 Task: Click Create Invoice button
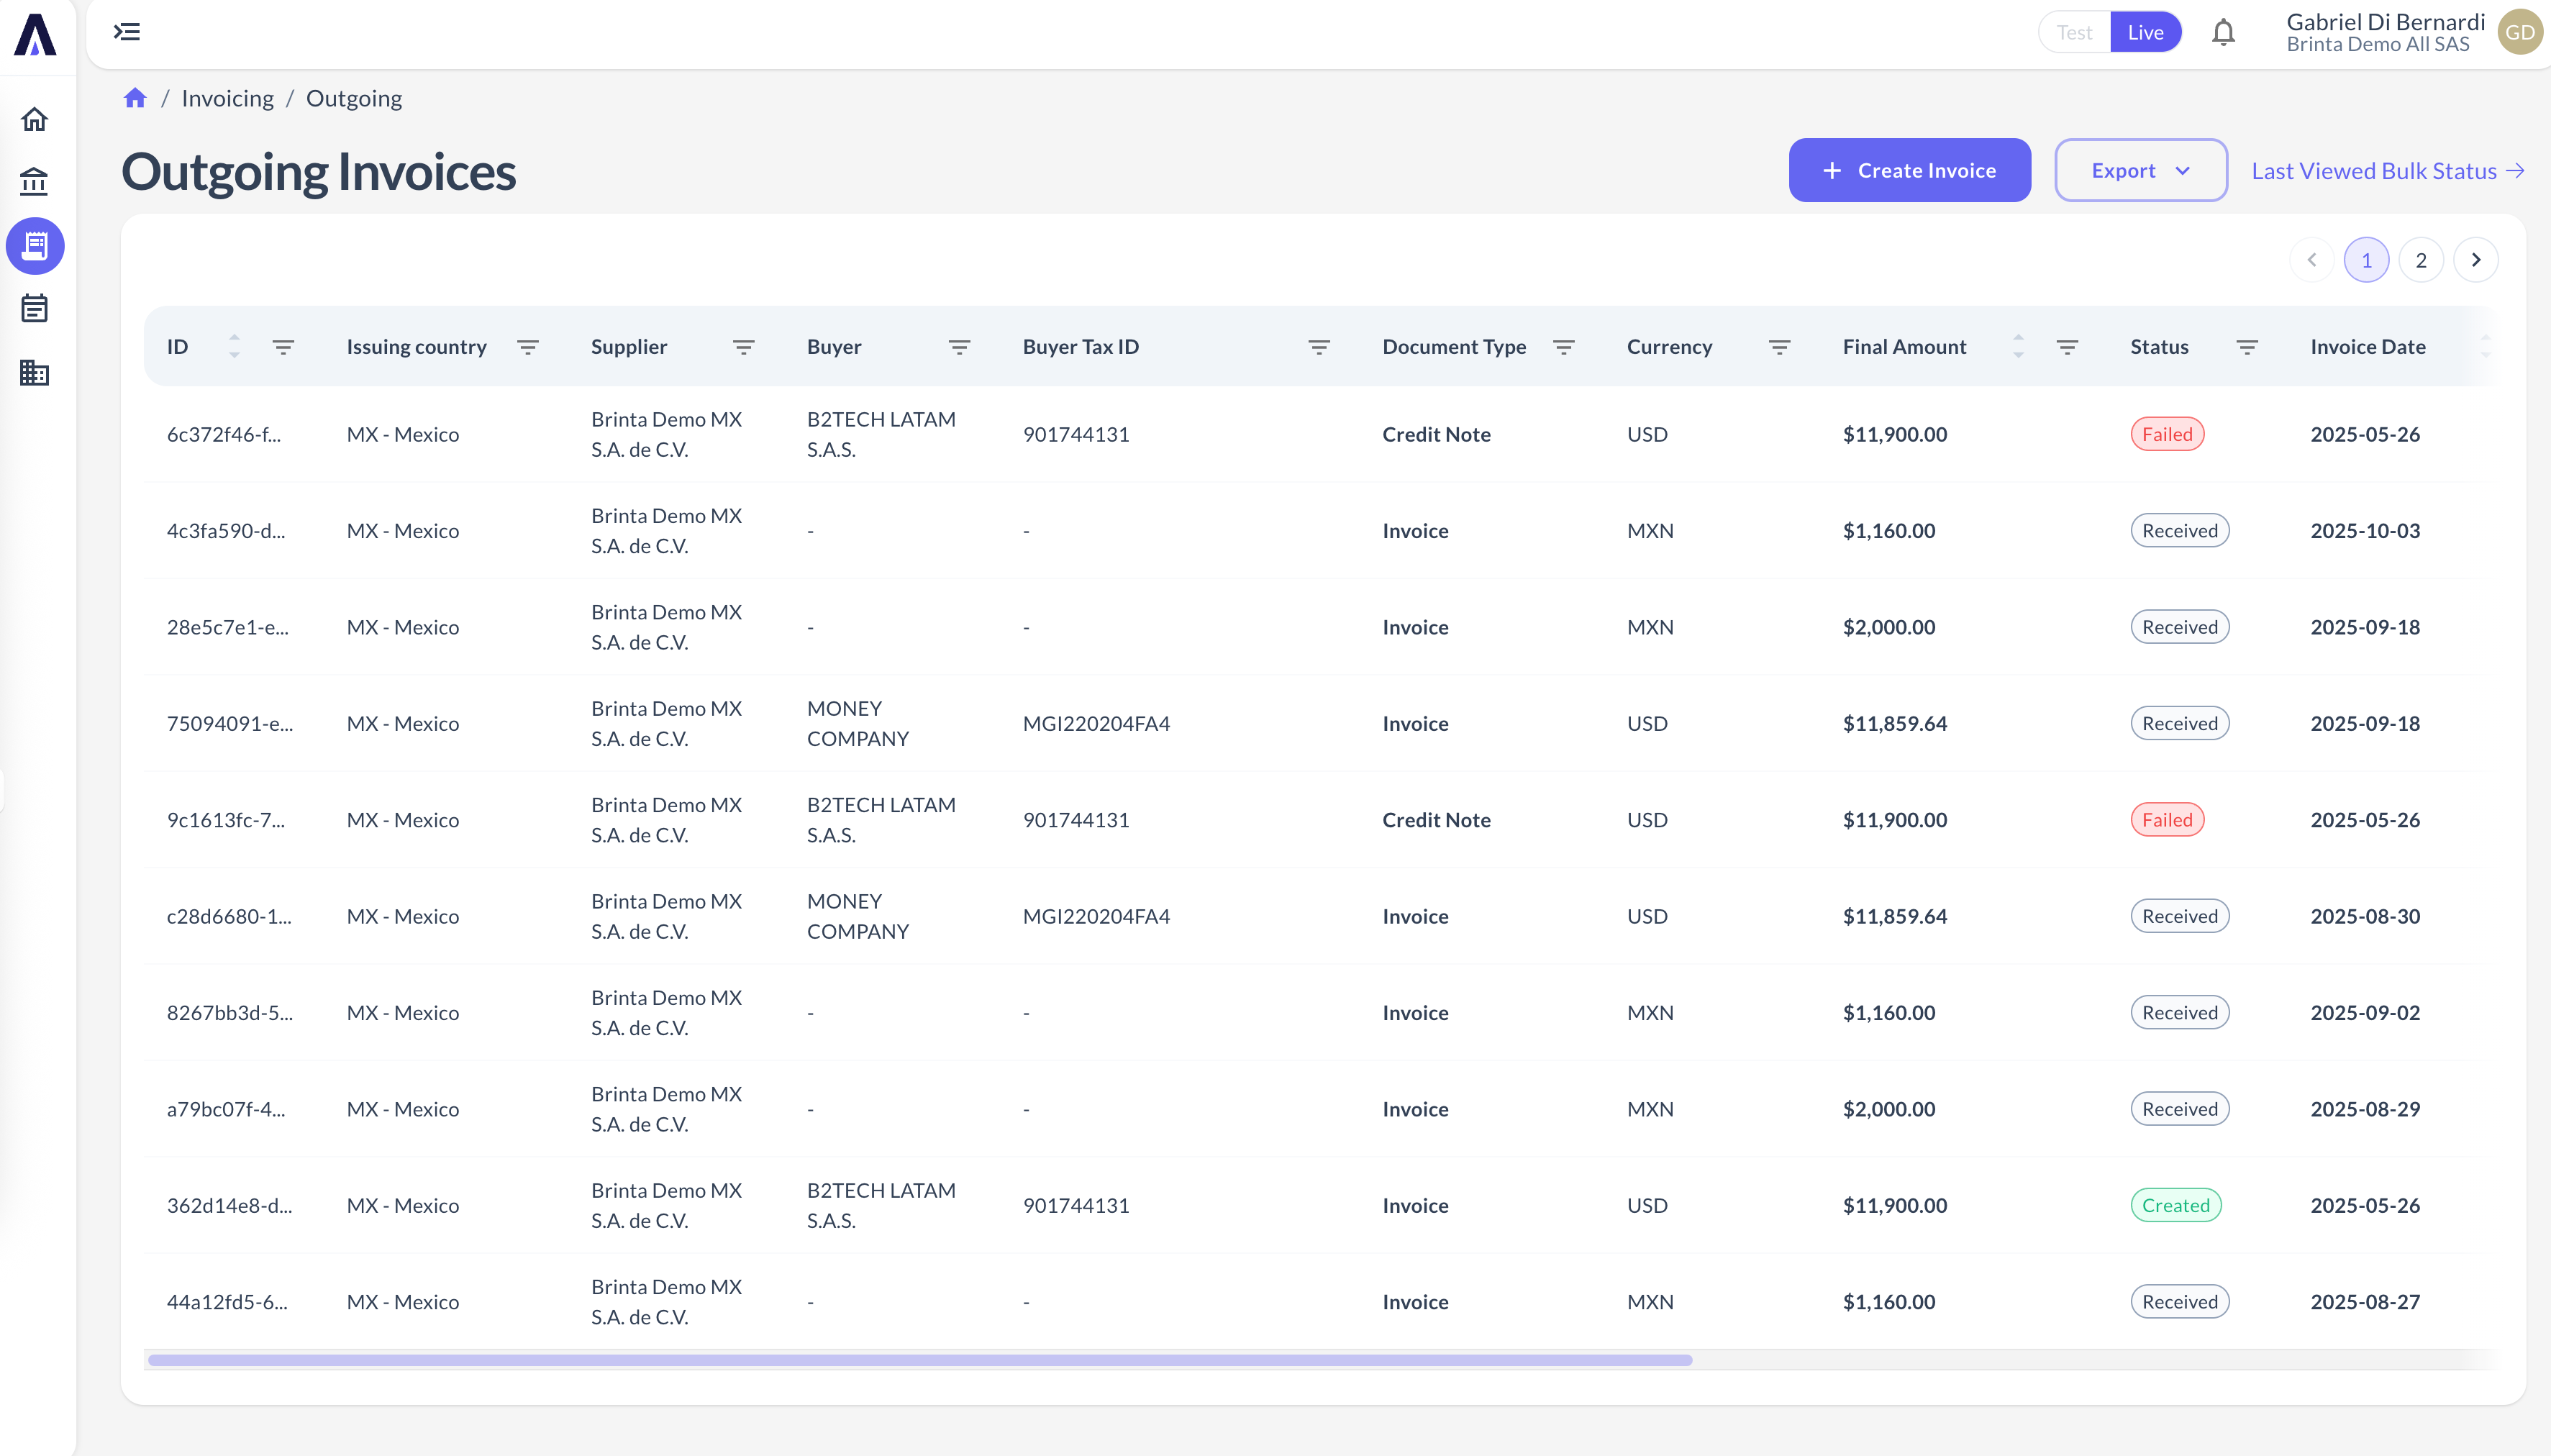[1909, 171]
